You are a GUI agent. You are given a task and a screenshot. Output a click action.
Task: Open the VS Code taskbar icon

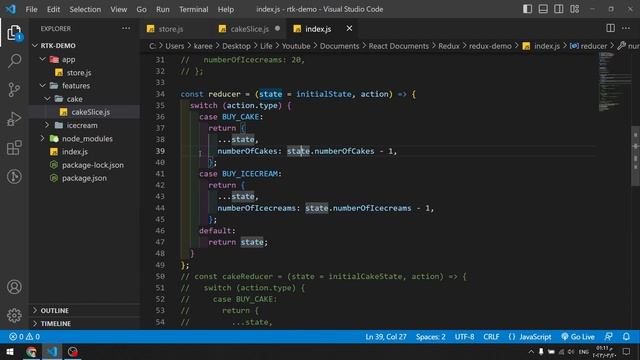pyautogui.click(x=52, y=351)
